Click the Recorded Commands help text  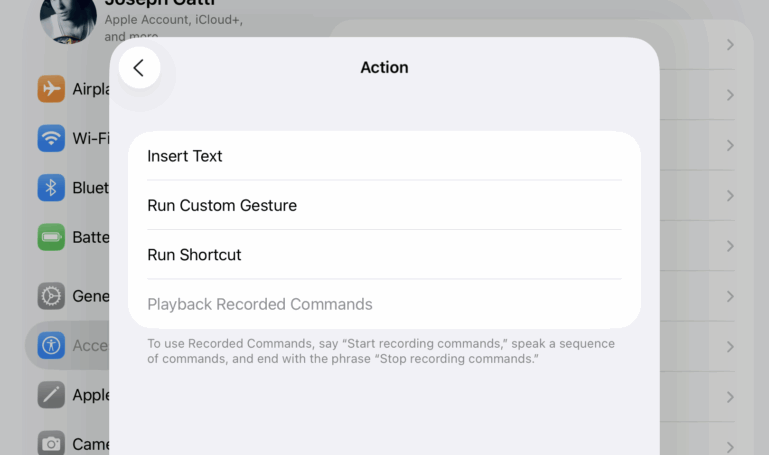381,351
